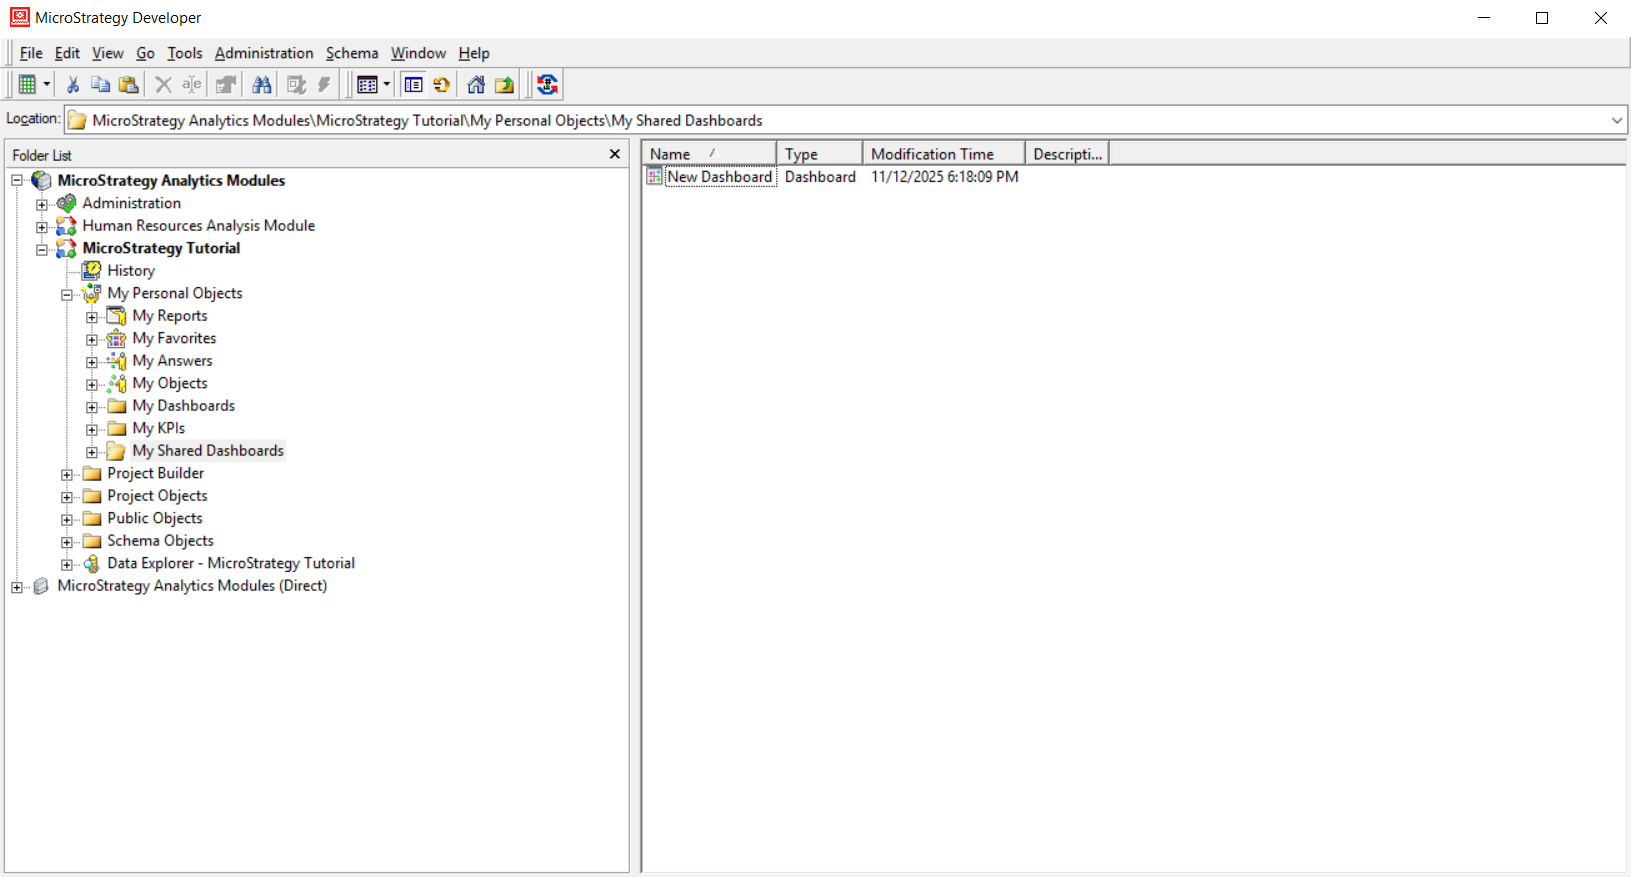
Task: Click the Delete X toolbar icon
Action: [163, 85]
